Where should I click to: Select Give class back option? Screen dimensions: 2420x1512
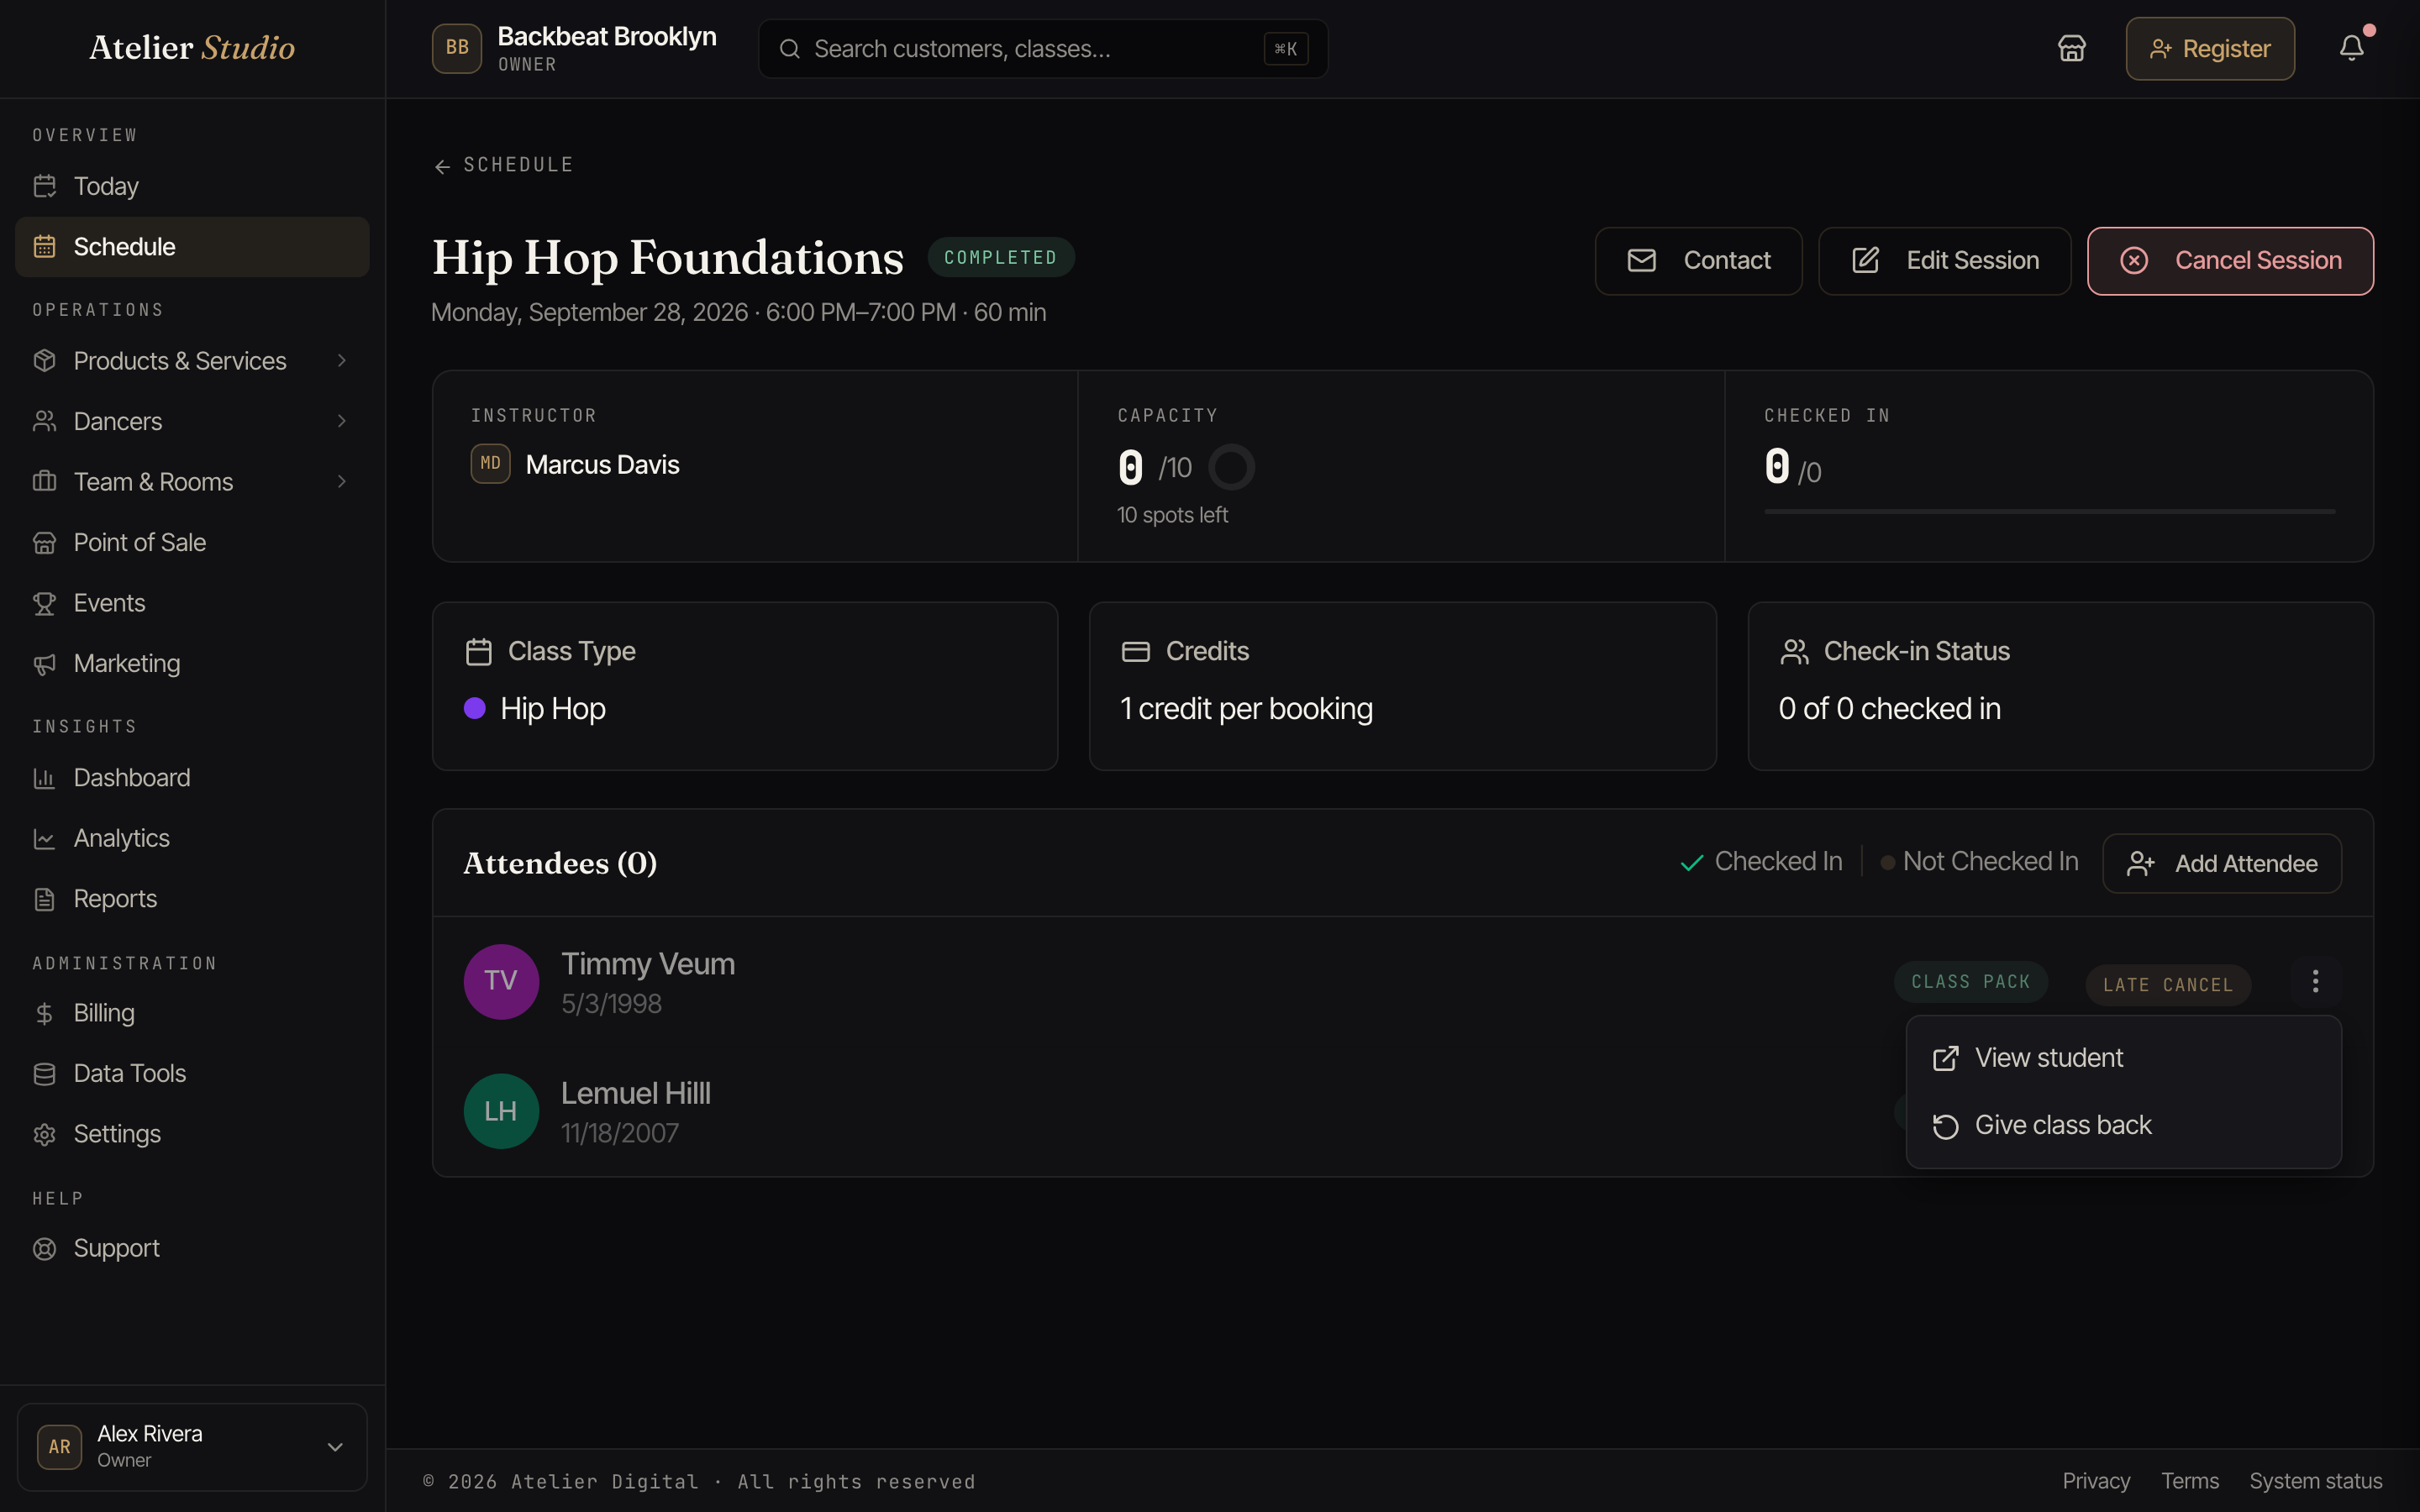point(2123,1126)
